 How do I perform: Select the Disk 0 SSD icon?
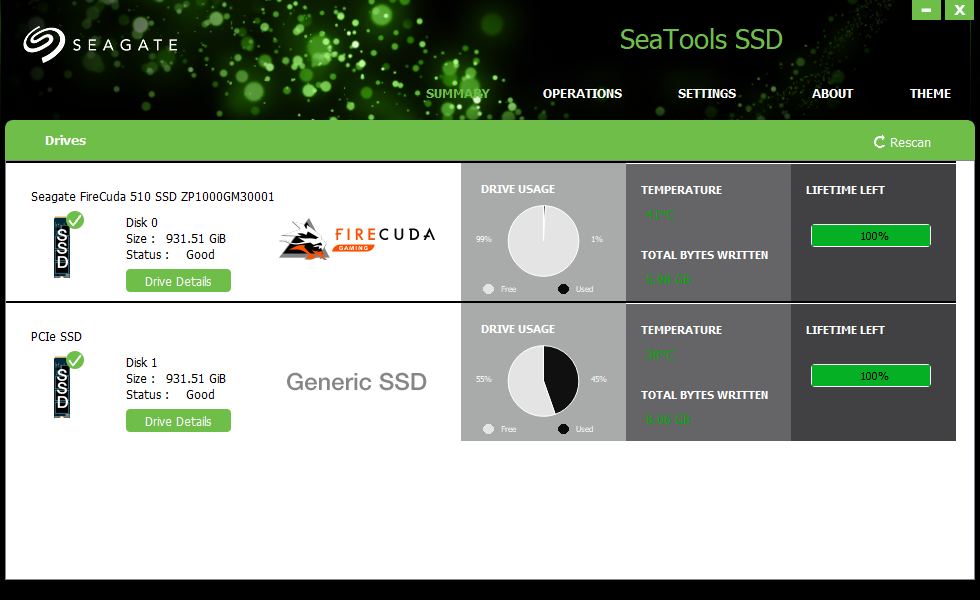[x=62, y=248]
